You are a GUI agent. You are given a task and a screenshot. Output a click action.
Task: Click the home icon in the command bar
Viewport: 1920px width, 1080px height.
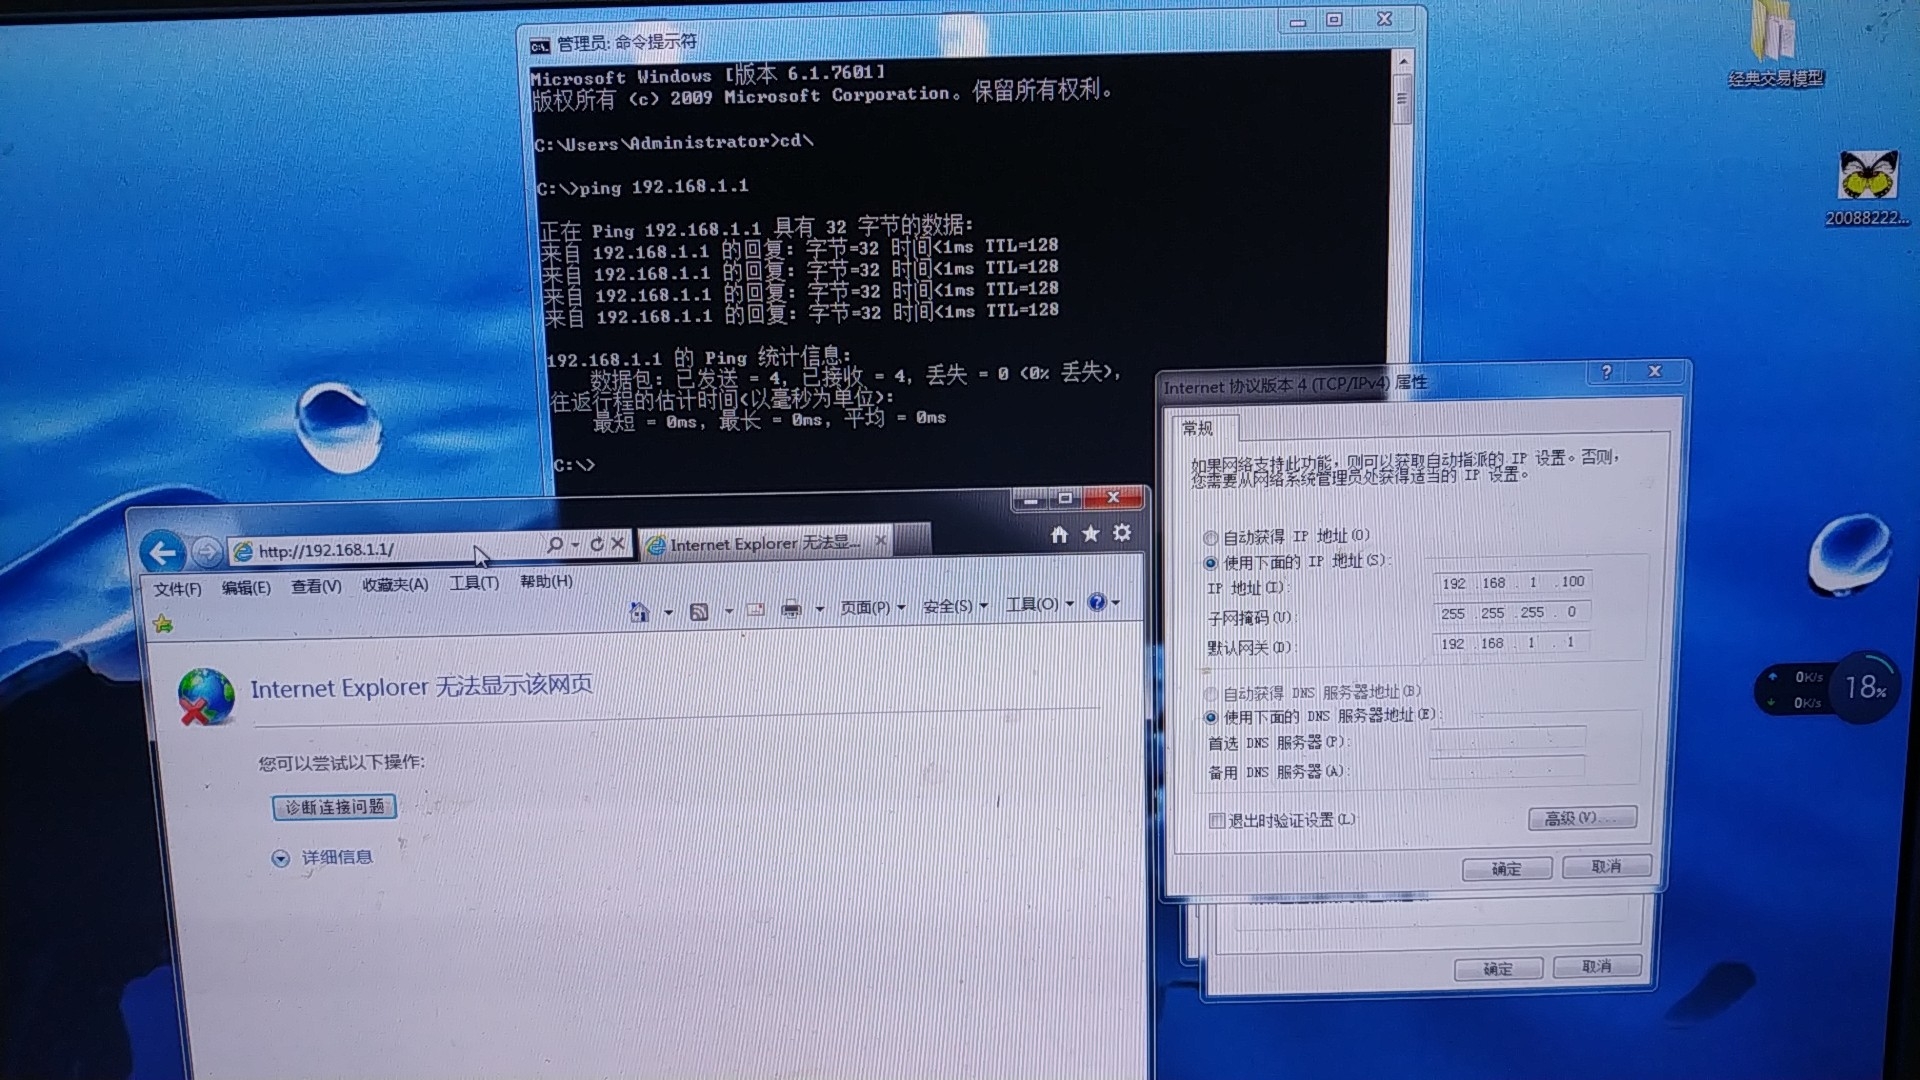point(639,612)
